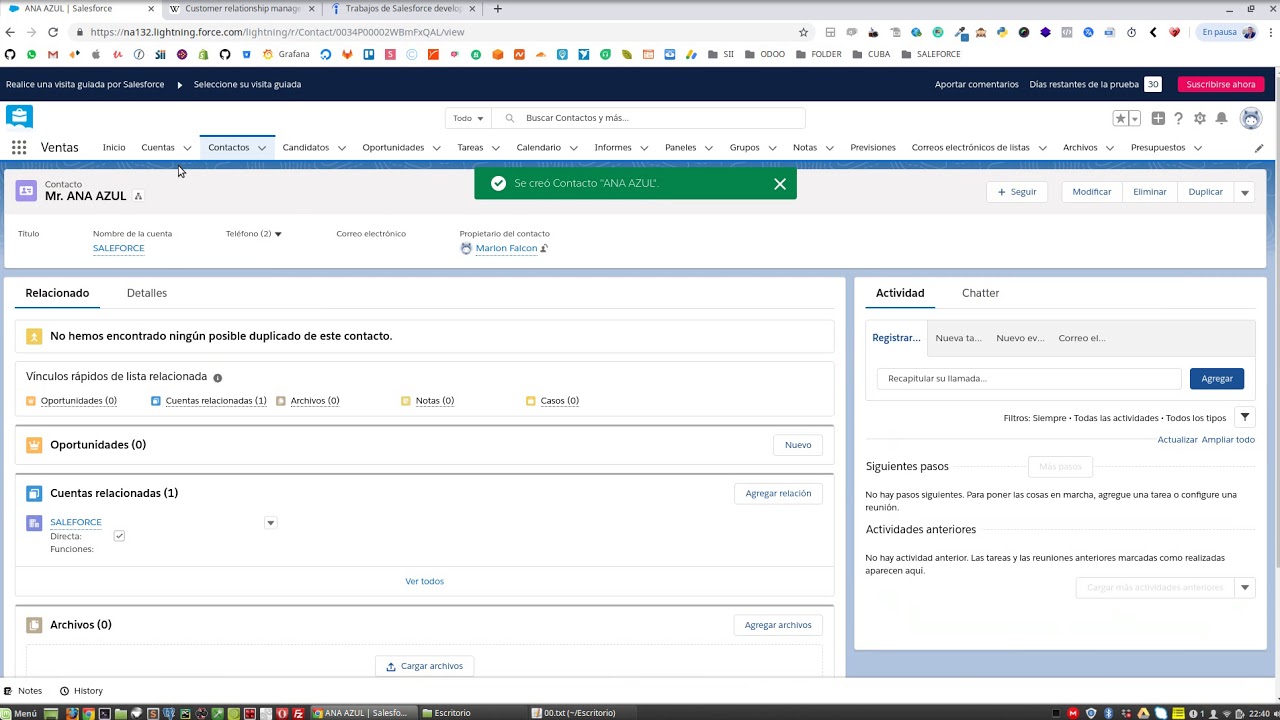Expand the Oportunidades navigation dropdown chevron
The height and width of the screenshot is (720, 1280).
click(x=436, y=148)
